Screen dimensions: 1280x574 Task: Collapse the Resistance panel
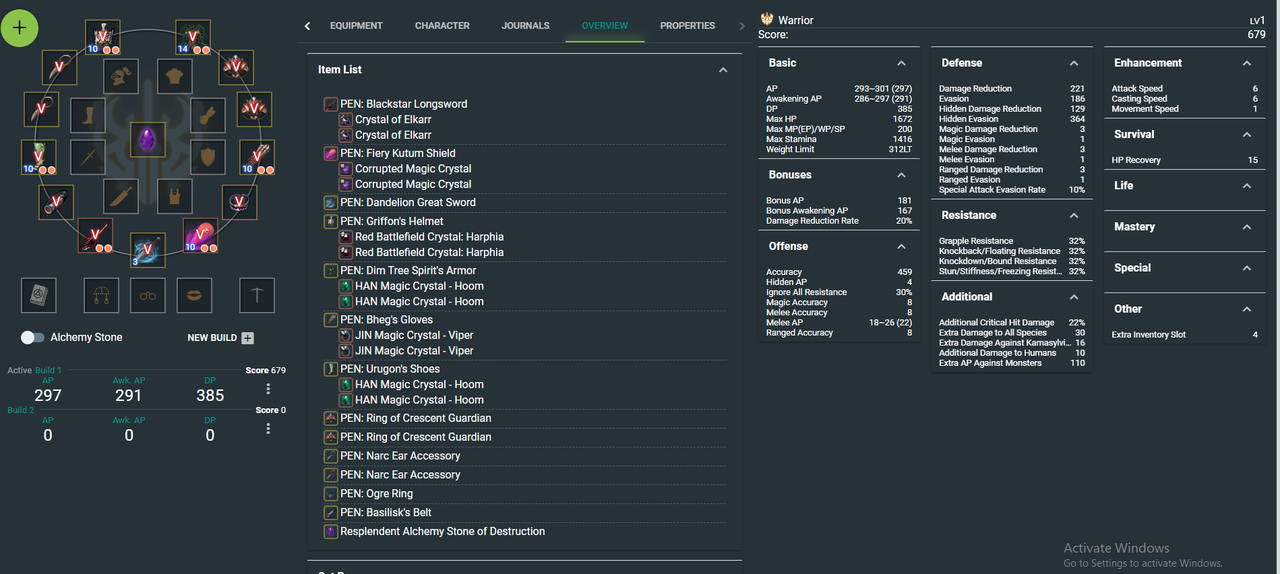click(x=1074, y=215)
